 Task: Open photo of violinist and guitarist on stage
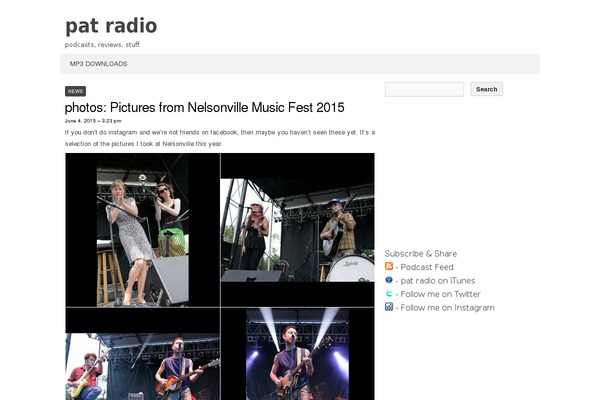pyautogui.click(x=298, y=230)
